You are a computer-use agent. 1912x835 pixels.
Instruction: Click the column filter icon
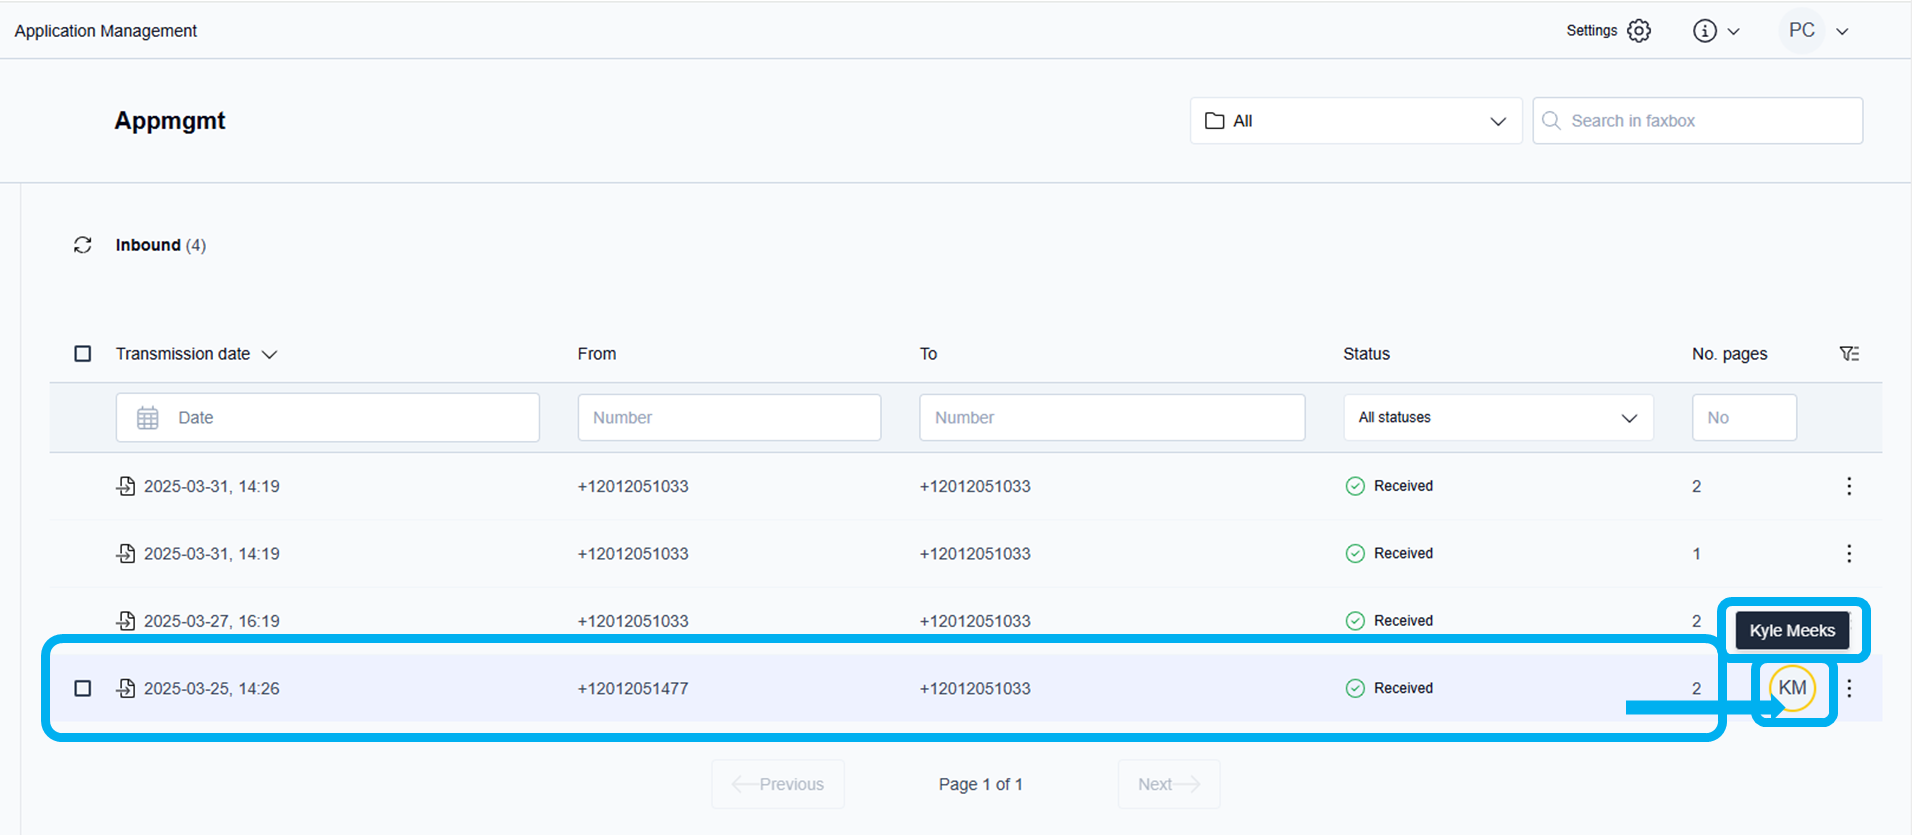pos(1849,354)
